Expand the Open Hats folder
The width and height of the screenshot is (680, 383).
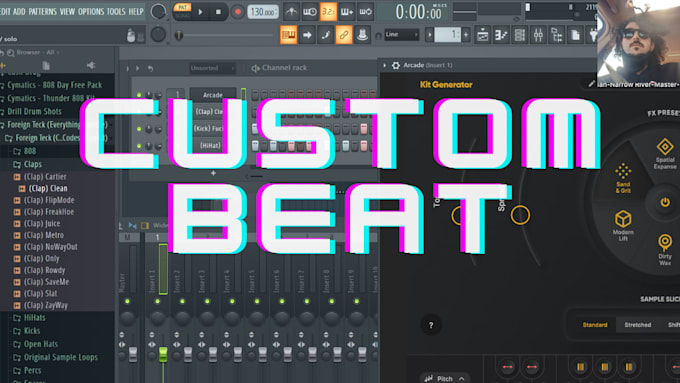[41, 344]
